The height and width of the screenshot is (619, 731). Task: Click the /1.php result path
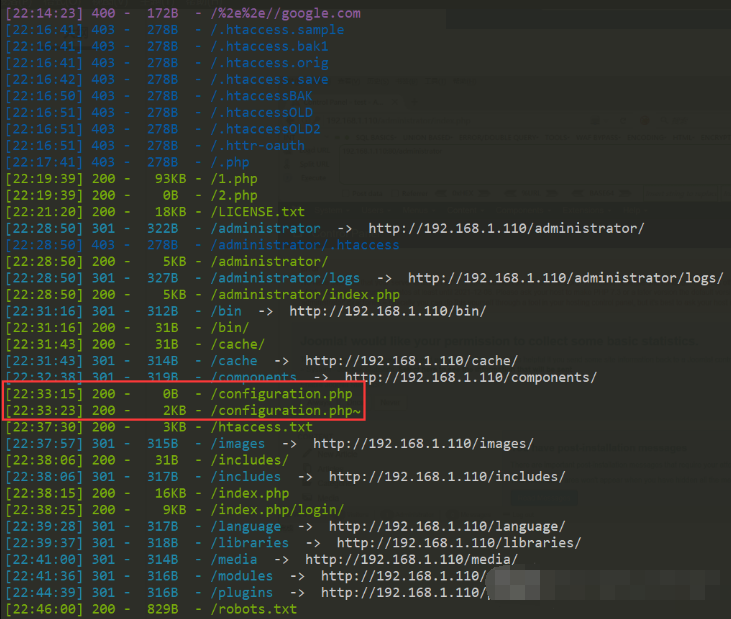point(234,179)
